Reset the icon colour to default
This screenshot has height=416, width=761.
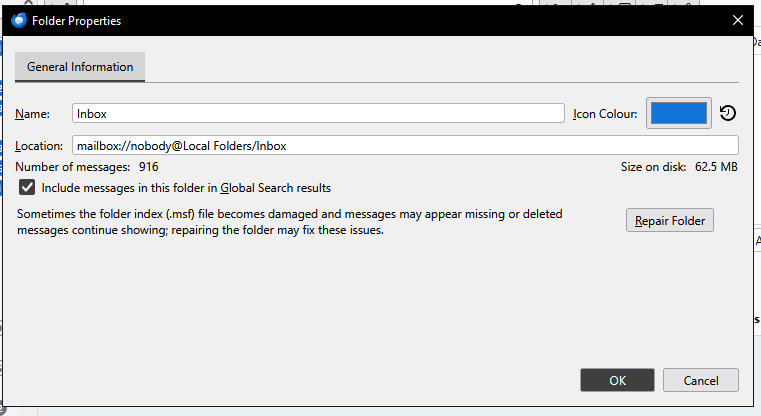(728, 114)
